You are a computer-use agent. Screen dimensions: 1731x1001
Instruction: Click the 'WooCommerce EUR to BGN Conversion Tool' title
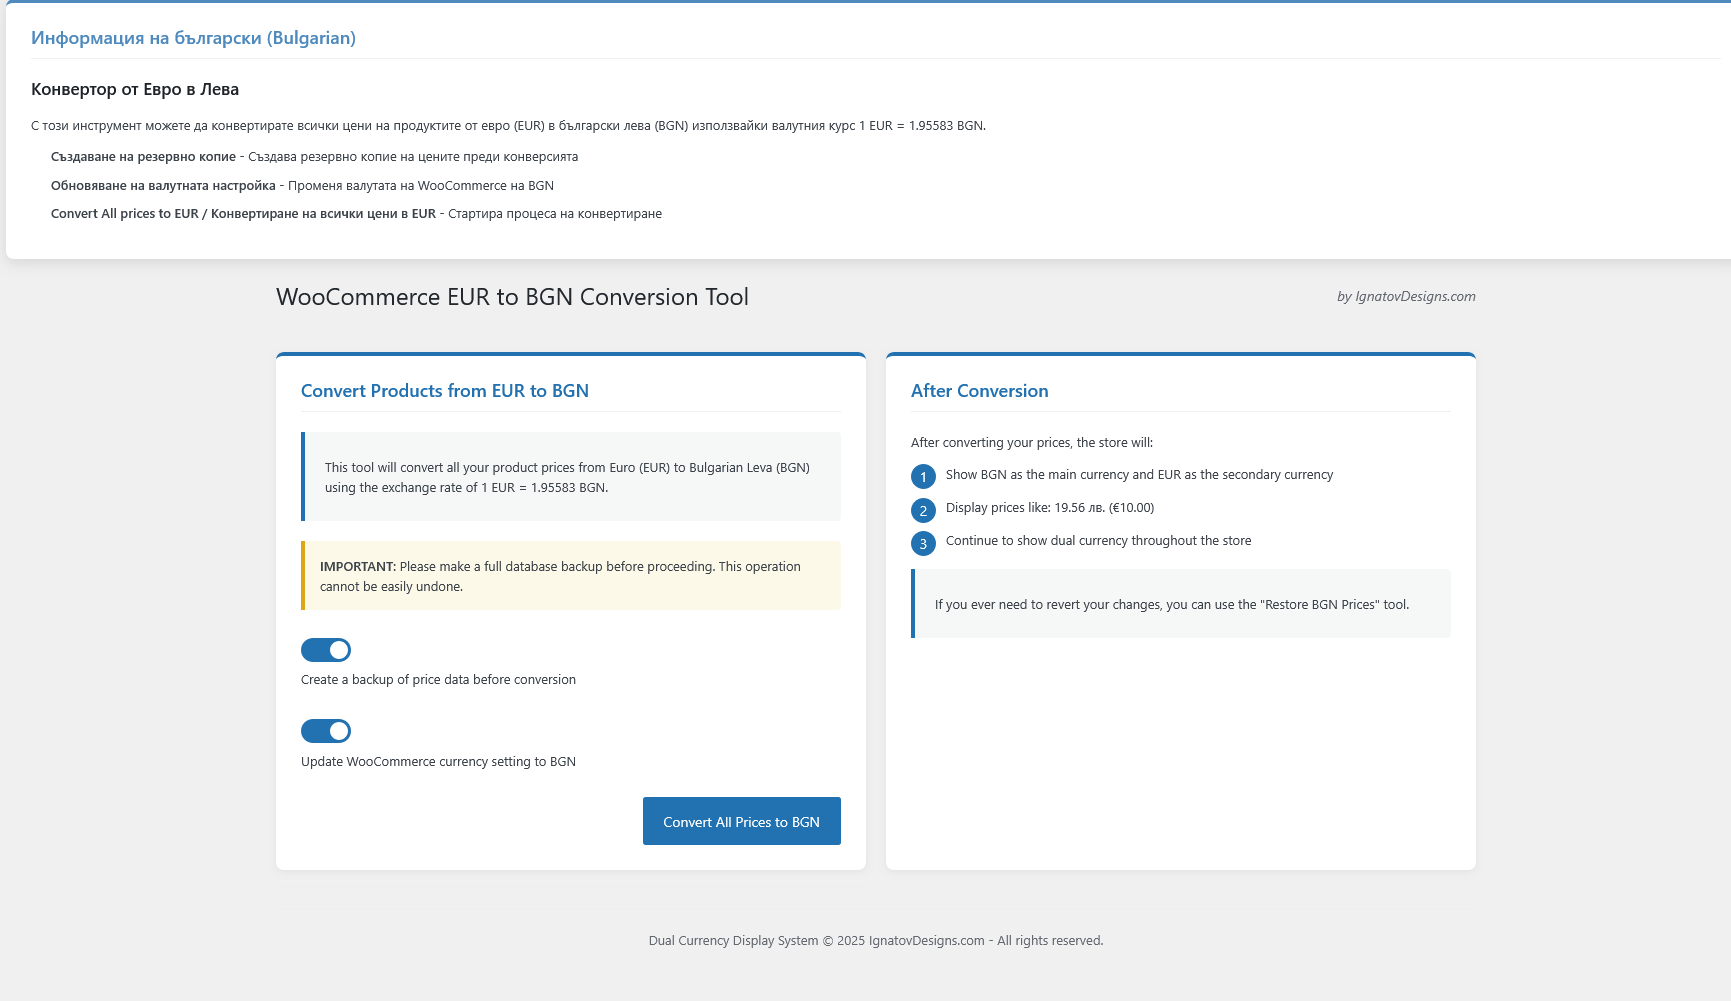point(512,297)
